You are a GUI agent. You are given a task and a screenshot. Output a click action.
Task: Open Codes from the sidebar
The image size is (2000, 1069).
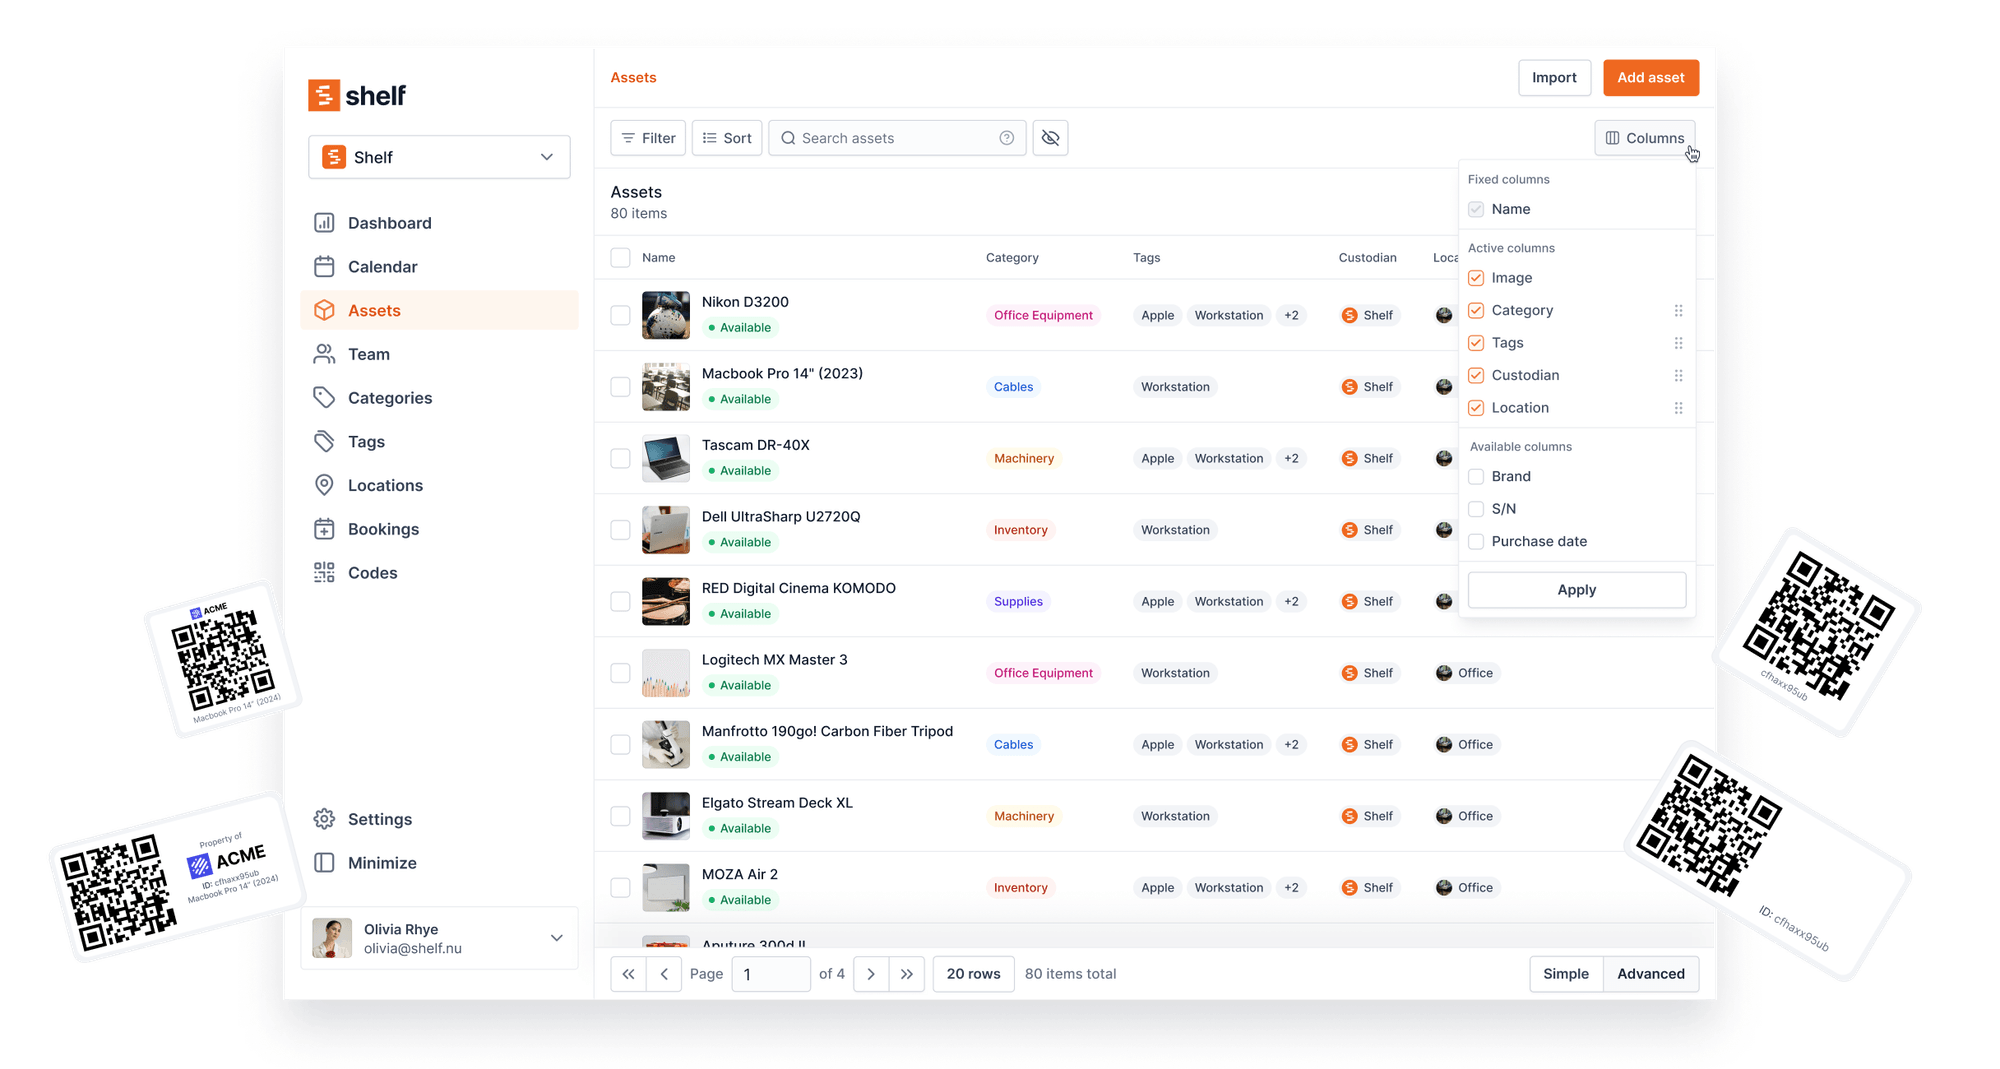[439, 573]
